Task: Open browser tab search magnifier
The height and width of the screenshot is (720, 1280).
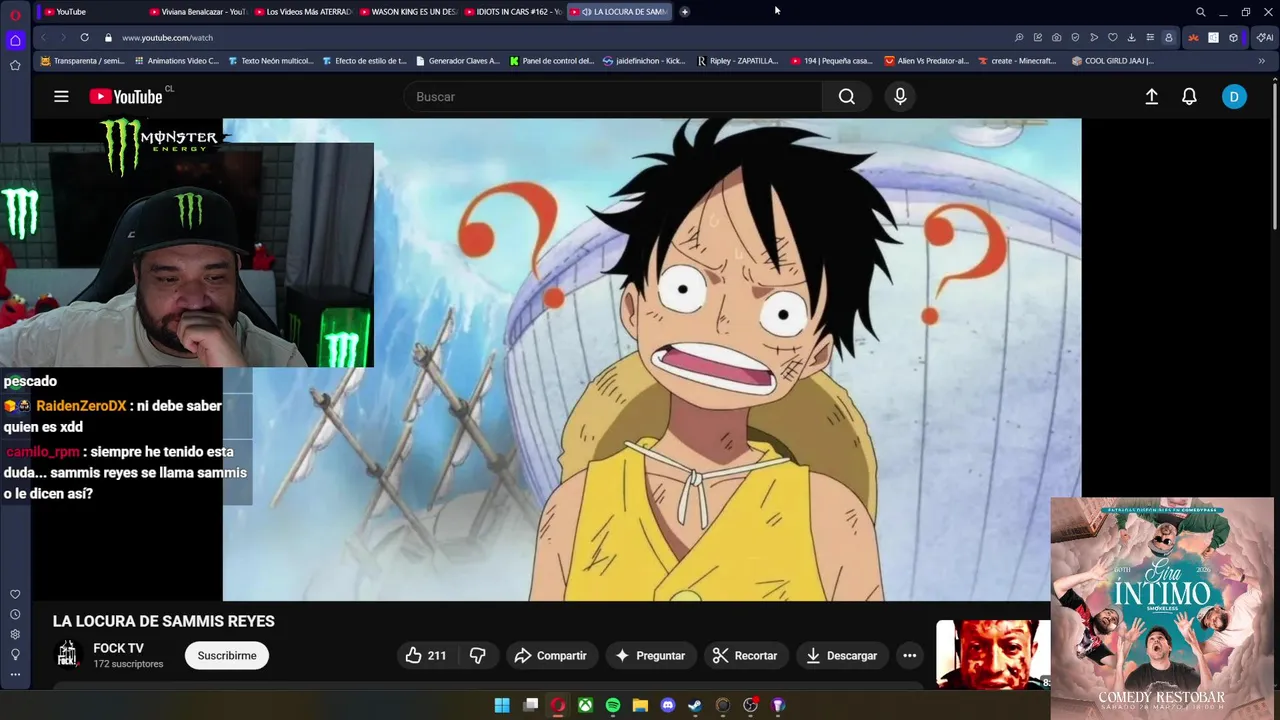Action: [1201, 12]
